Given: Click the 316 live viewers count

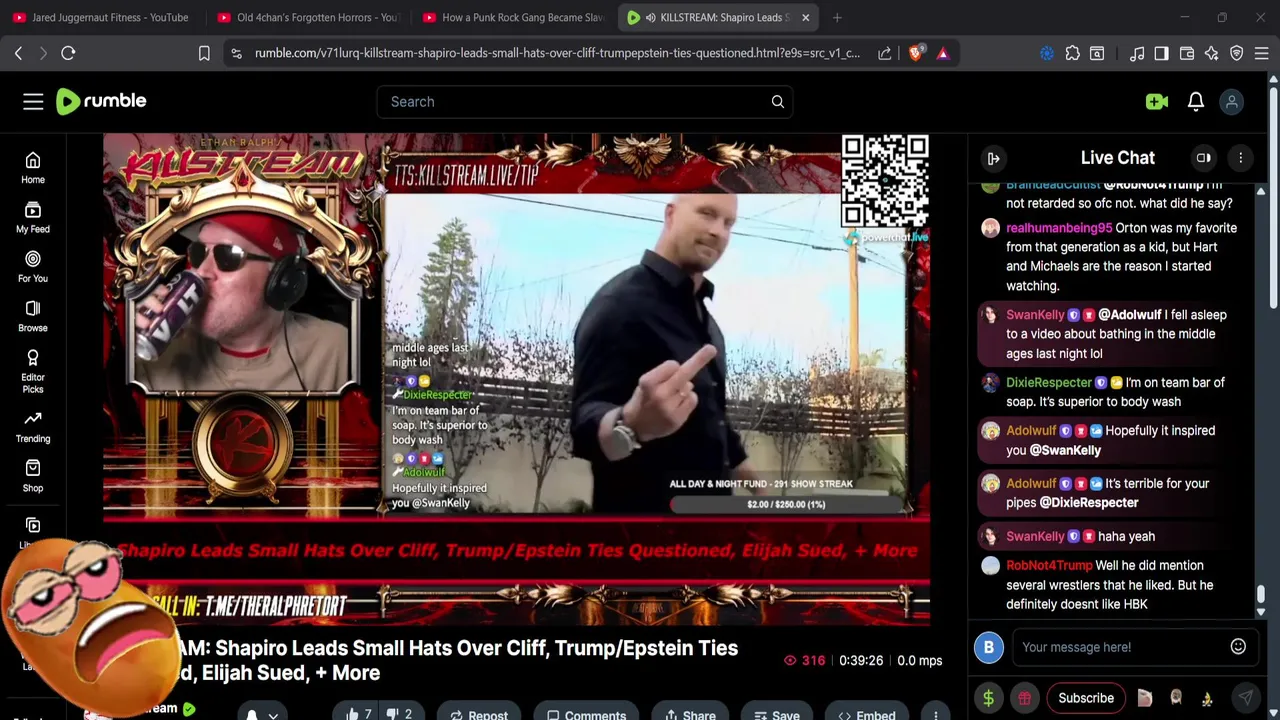Looking at the screenshot, I should coord(805,660).
